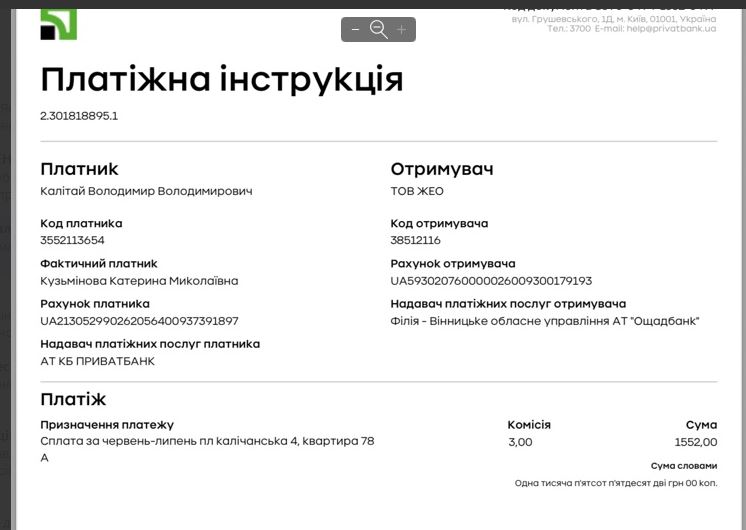Click the payer code 3552113654

[72, 240]
